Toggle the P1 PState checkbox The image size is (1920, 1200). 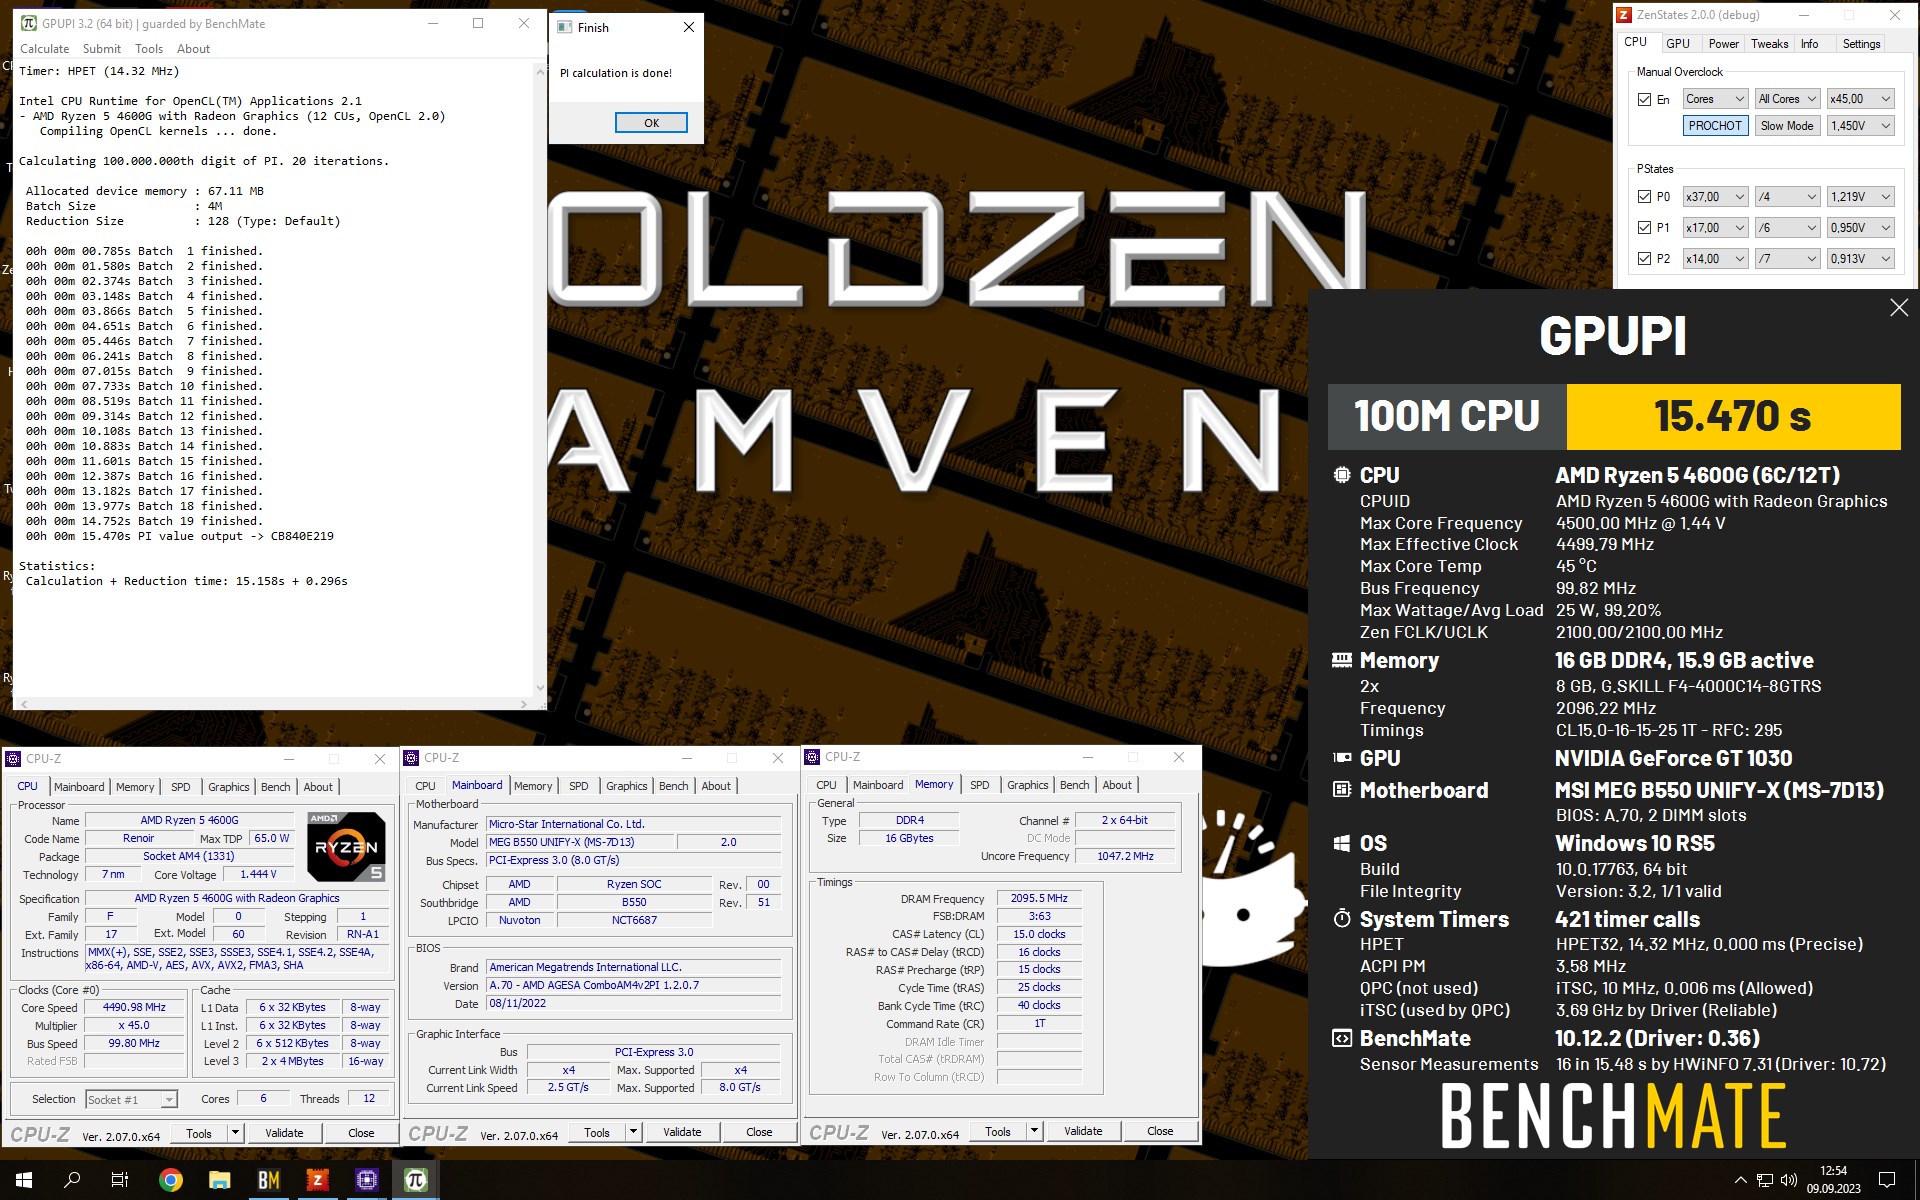(x=1644, y=228)
